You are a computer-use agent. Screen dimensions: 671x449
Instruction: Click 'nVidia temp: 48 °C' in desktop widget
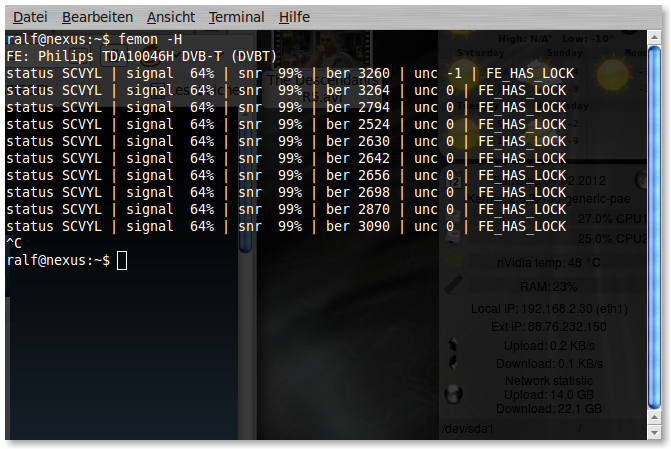[x=549, y=262]
